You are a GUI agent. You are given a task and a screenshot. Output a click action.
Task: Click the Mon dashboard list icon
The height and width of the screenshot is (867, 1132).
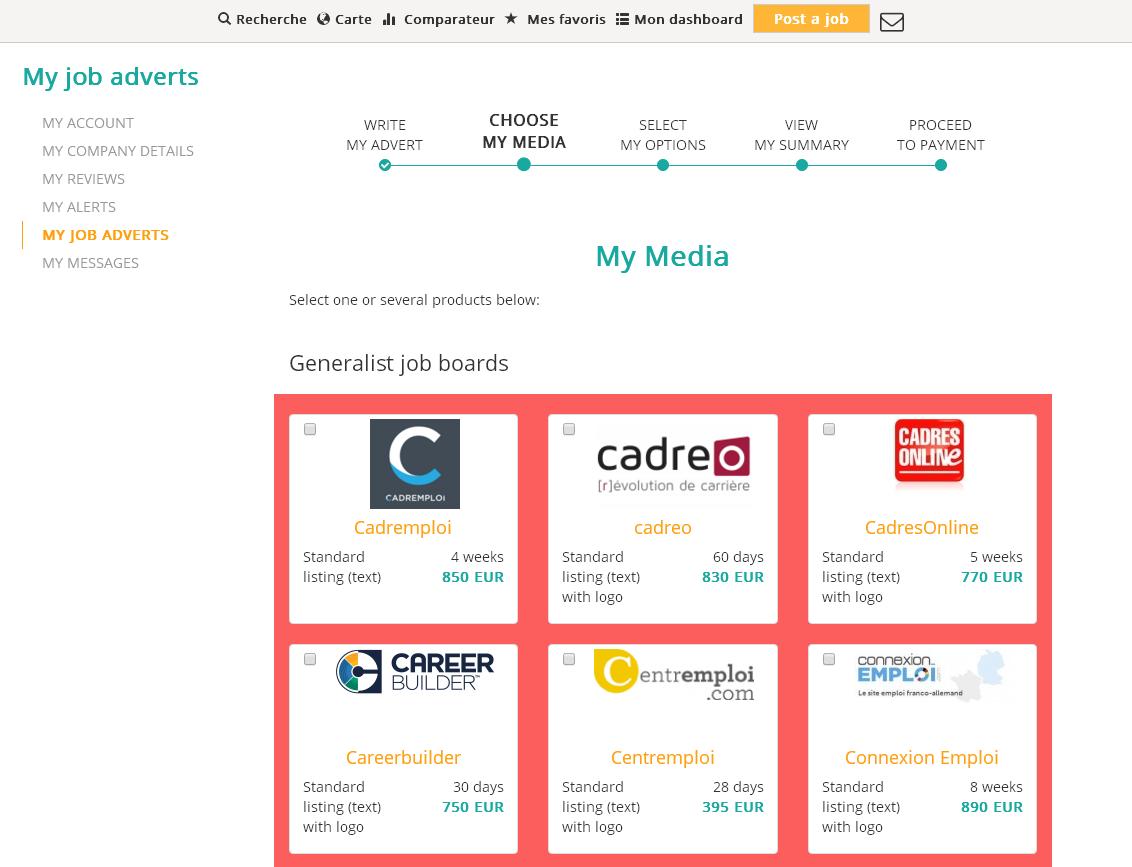622,19
